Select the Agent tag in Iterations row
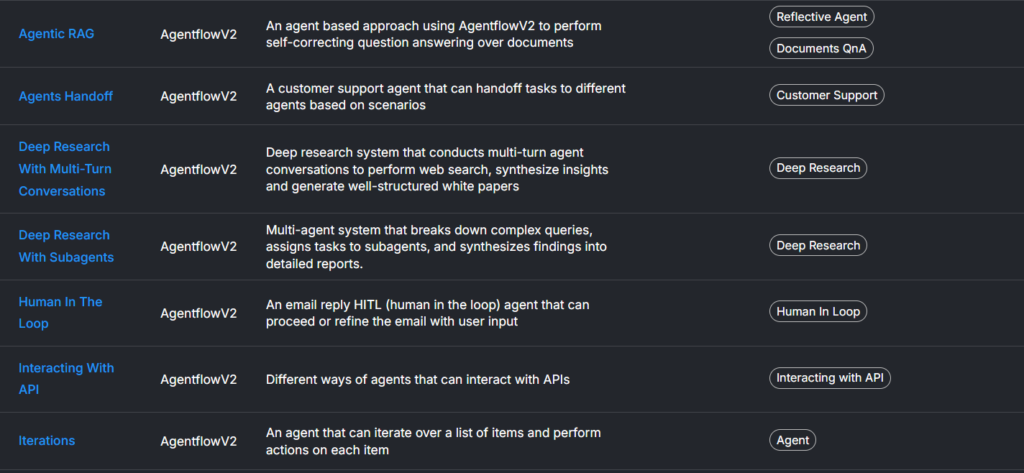 (x=793, y=440)
